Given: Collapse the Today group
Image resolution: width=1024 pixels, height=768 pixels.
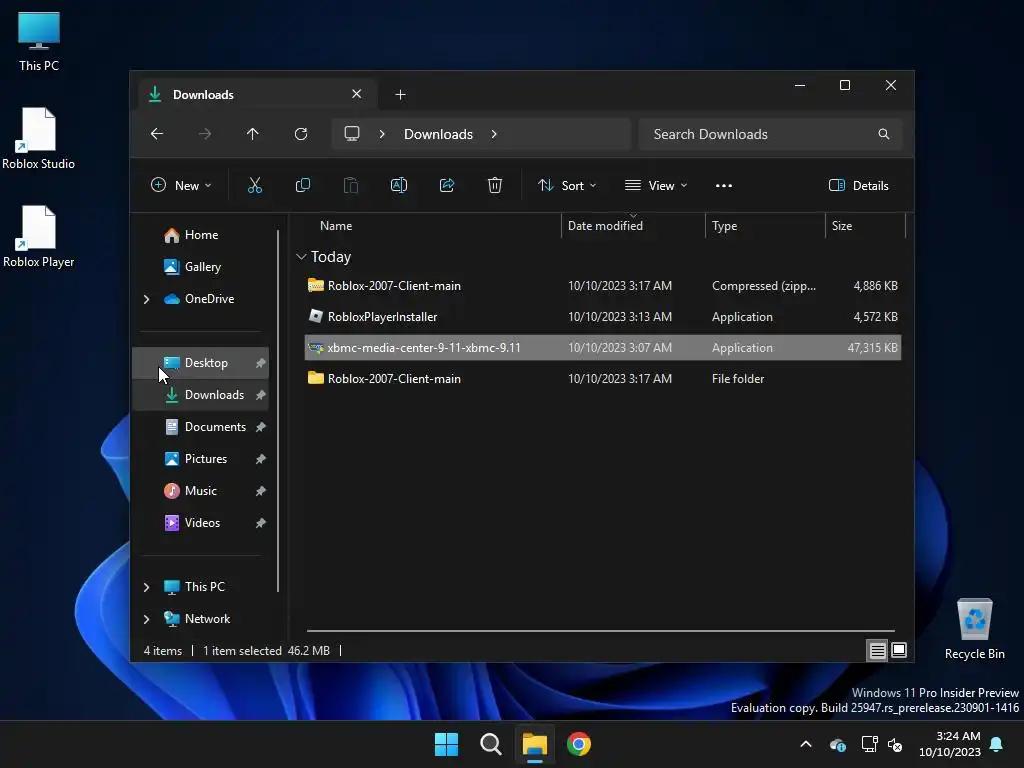Looking at the screenshot, I should (x=301, y=257).
